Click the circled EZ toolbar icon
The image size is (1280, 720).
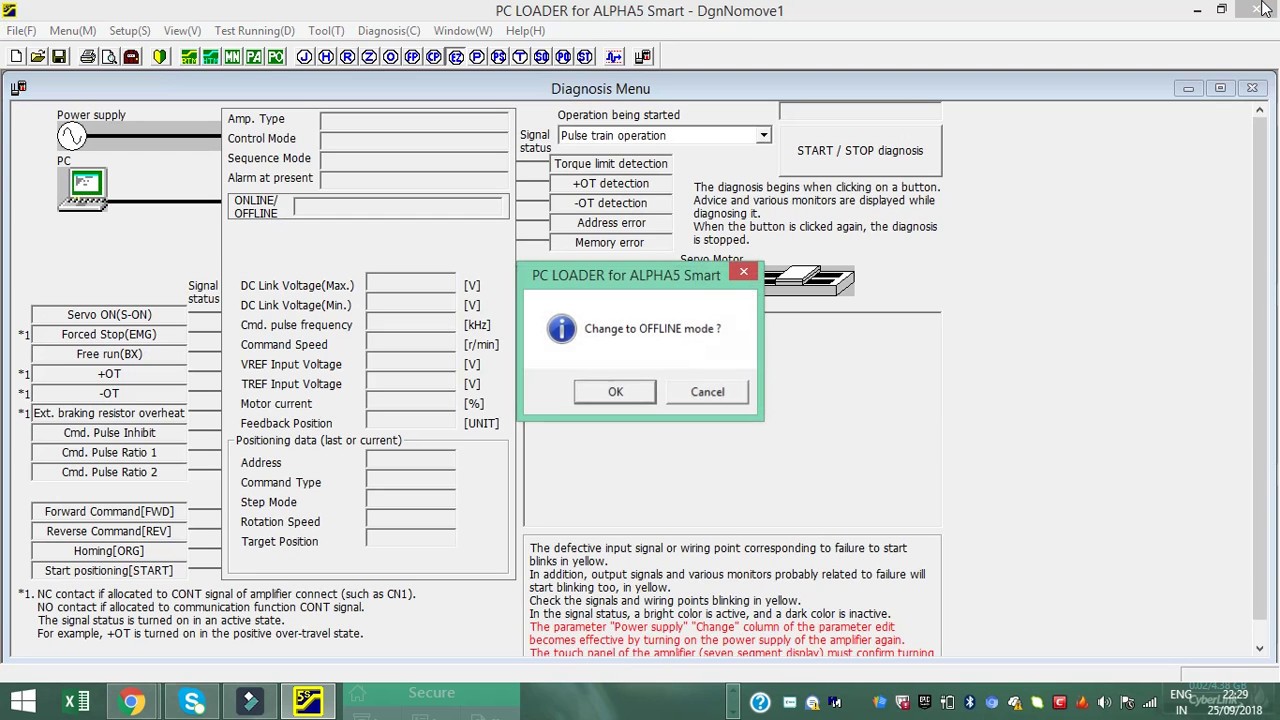[x=456, y=57]
